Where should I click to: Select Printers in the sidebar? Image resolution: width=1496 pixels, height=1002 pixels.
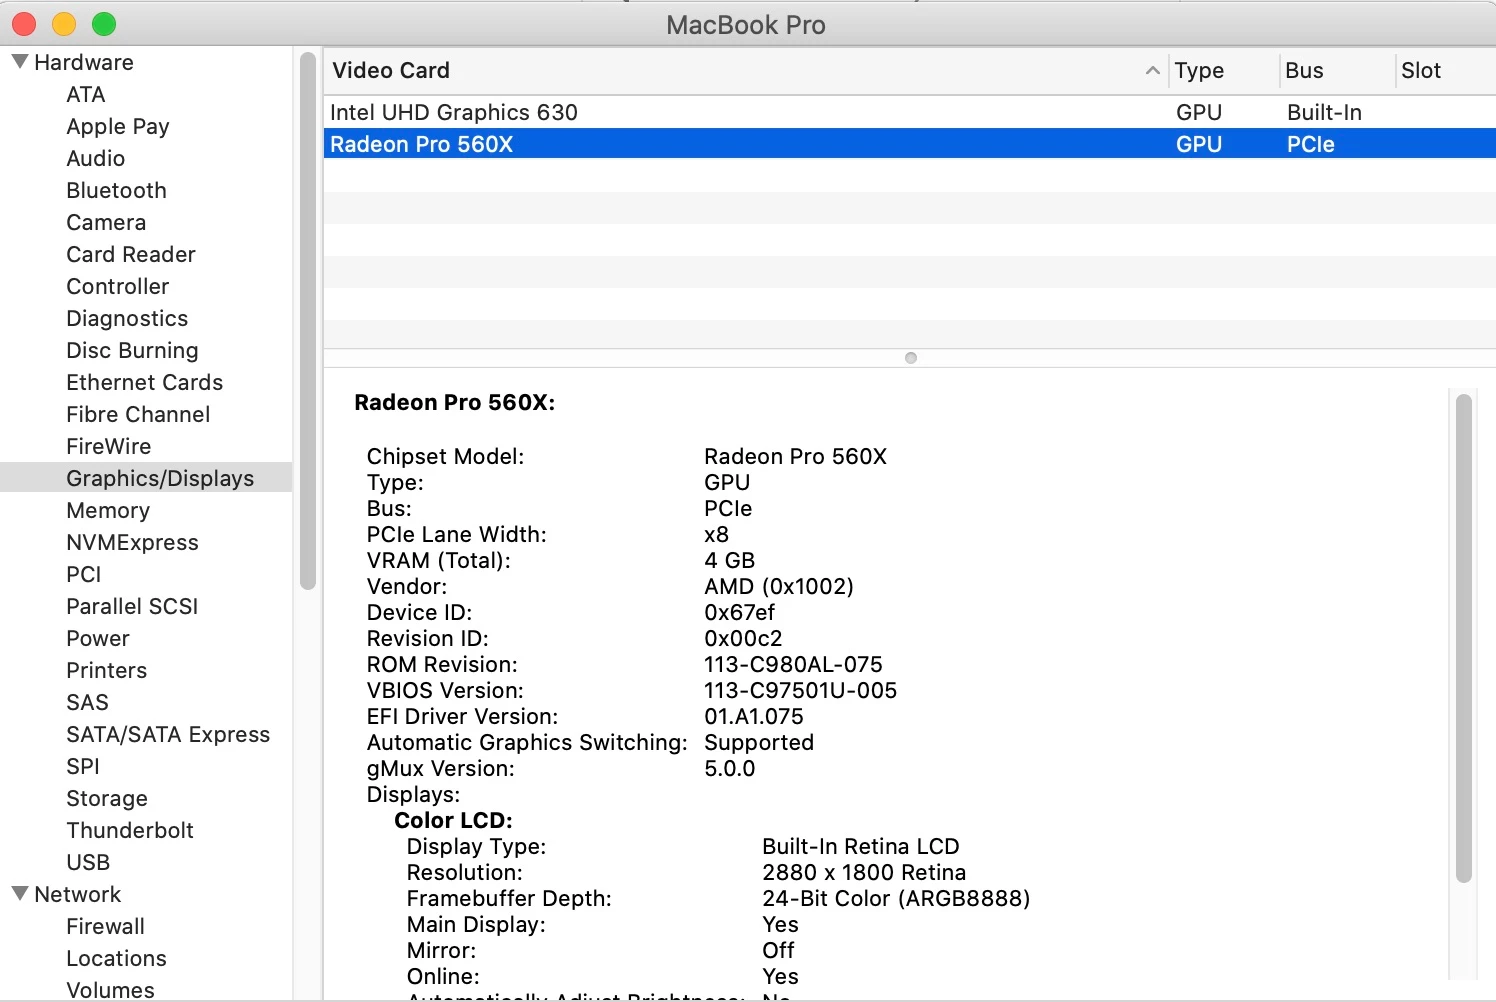107,670
